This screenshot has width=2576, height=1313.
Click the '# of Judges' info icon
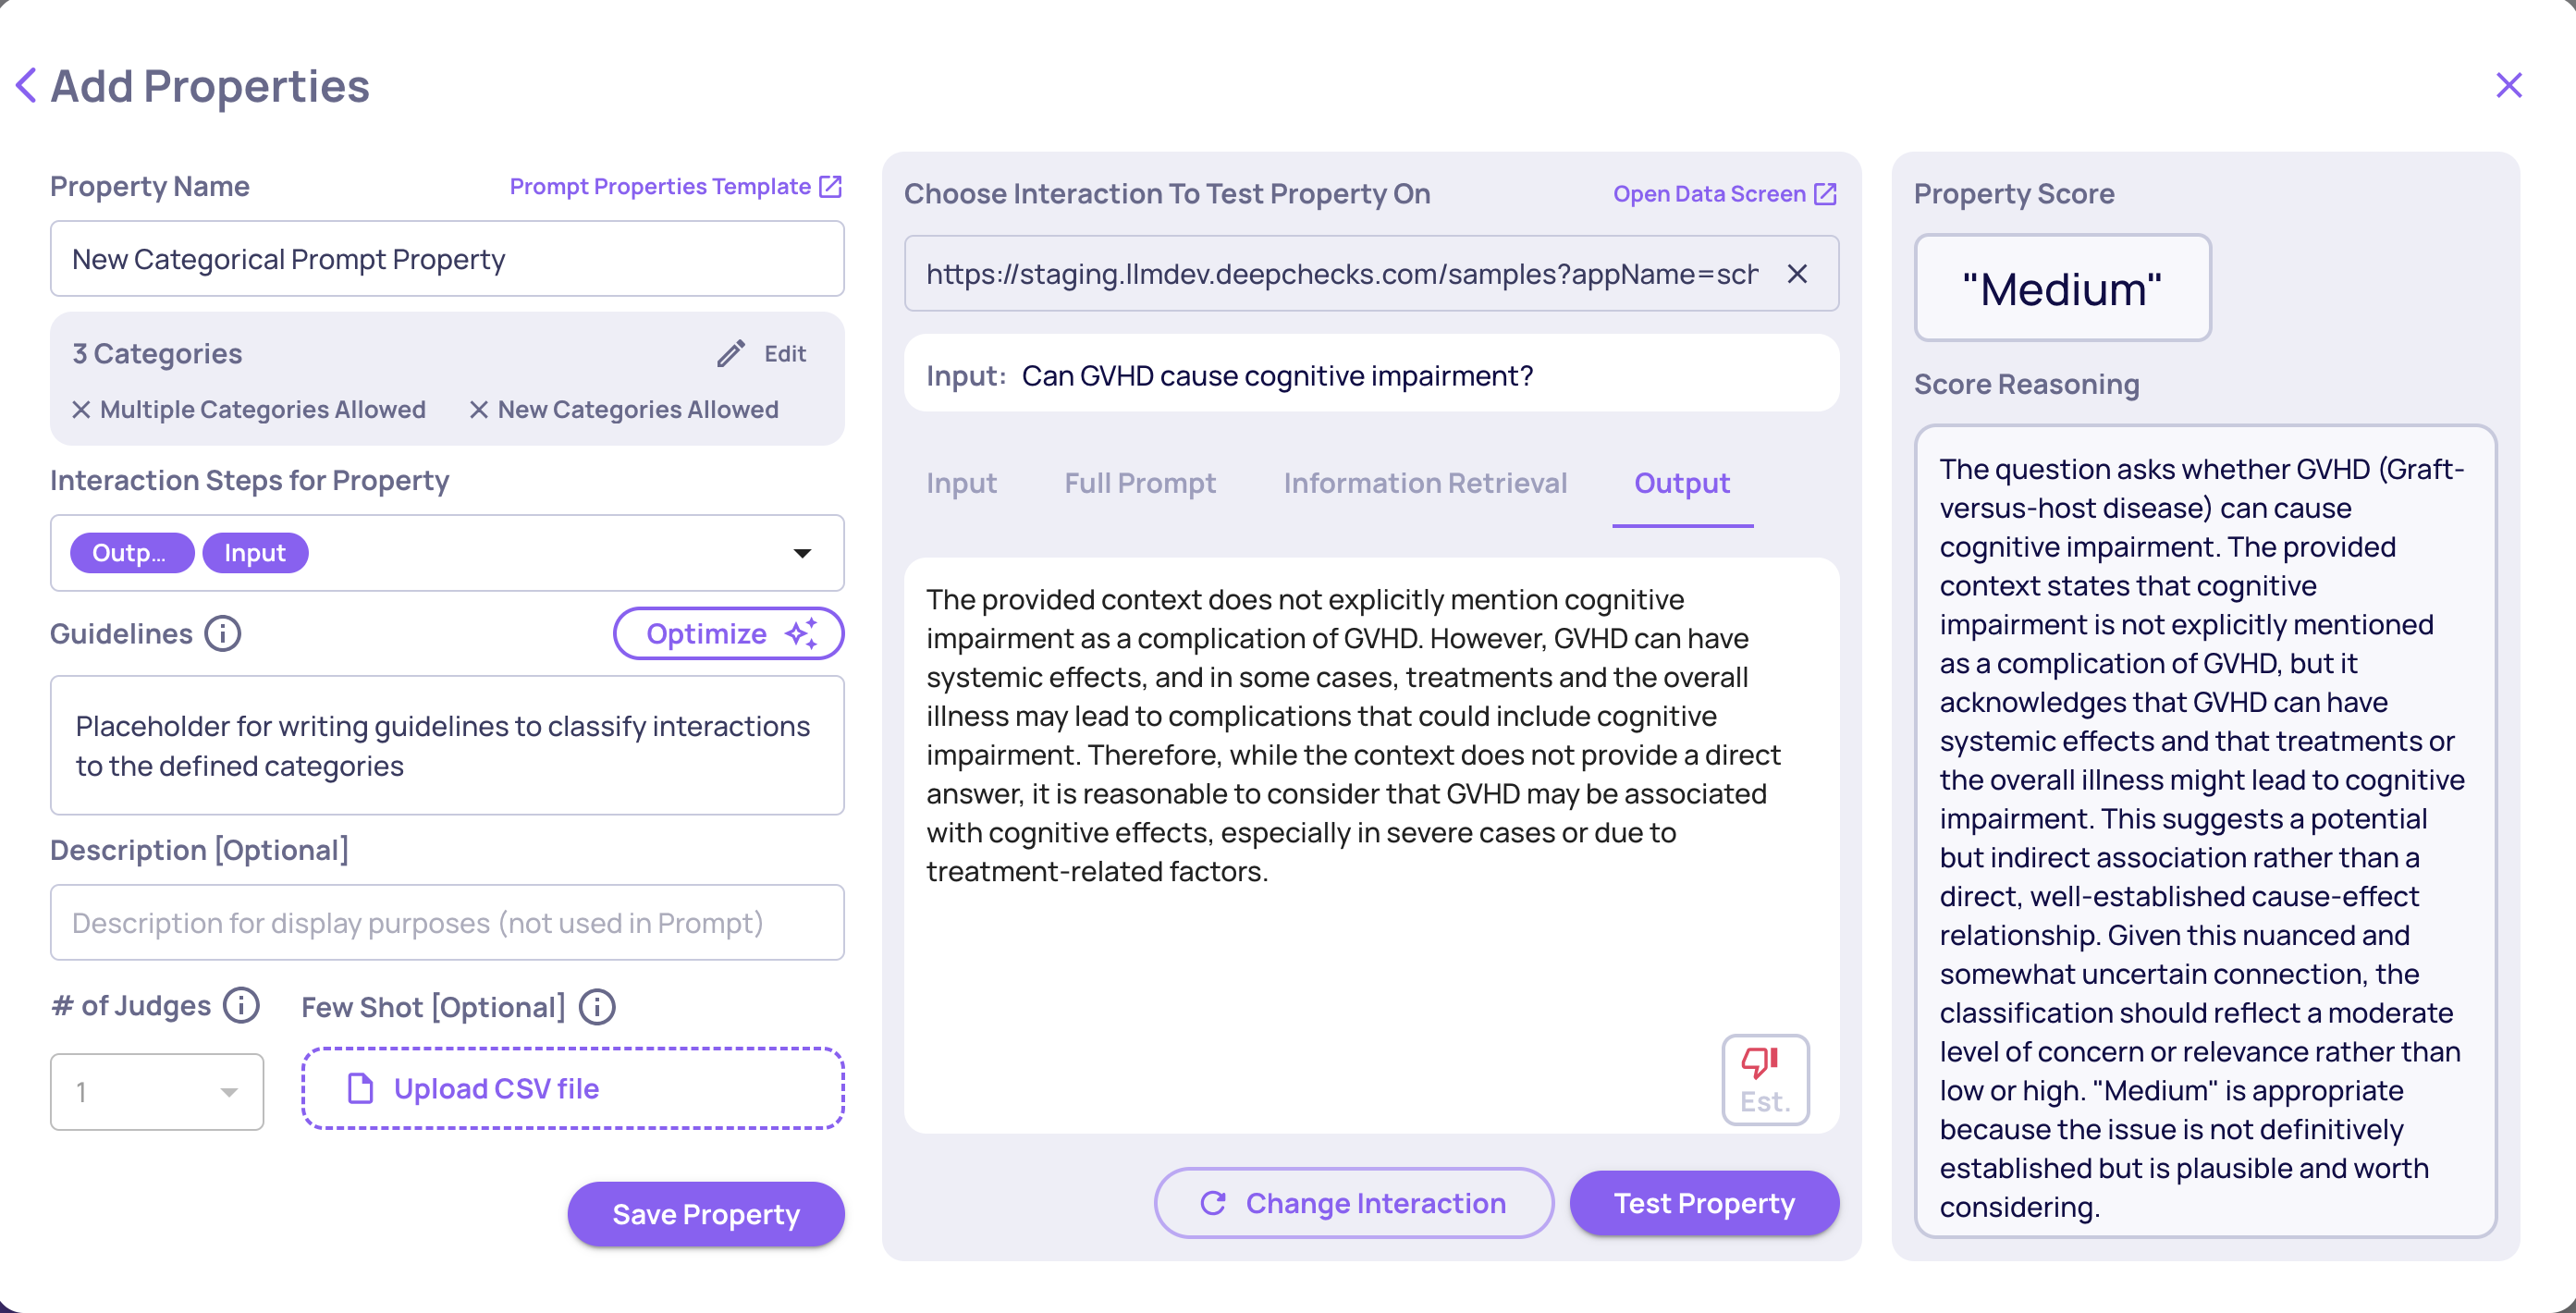(241, 1006)
